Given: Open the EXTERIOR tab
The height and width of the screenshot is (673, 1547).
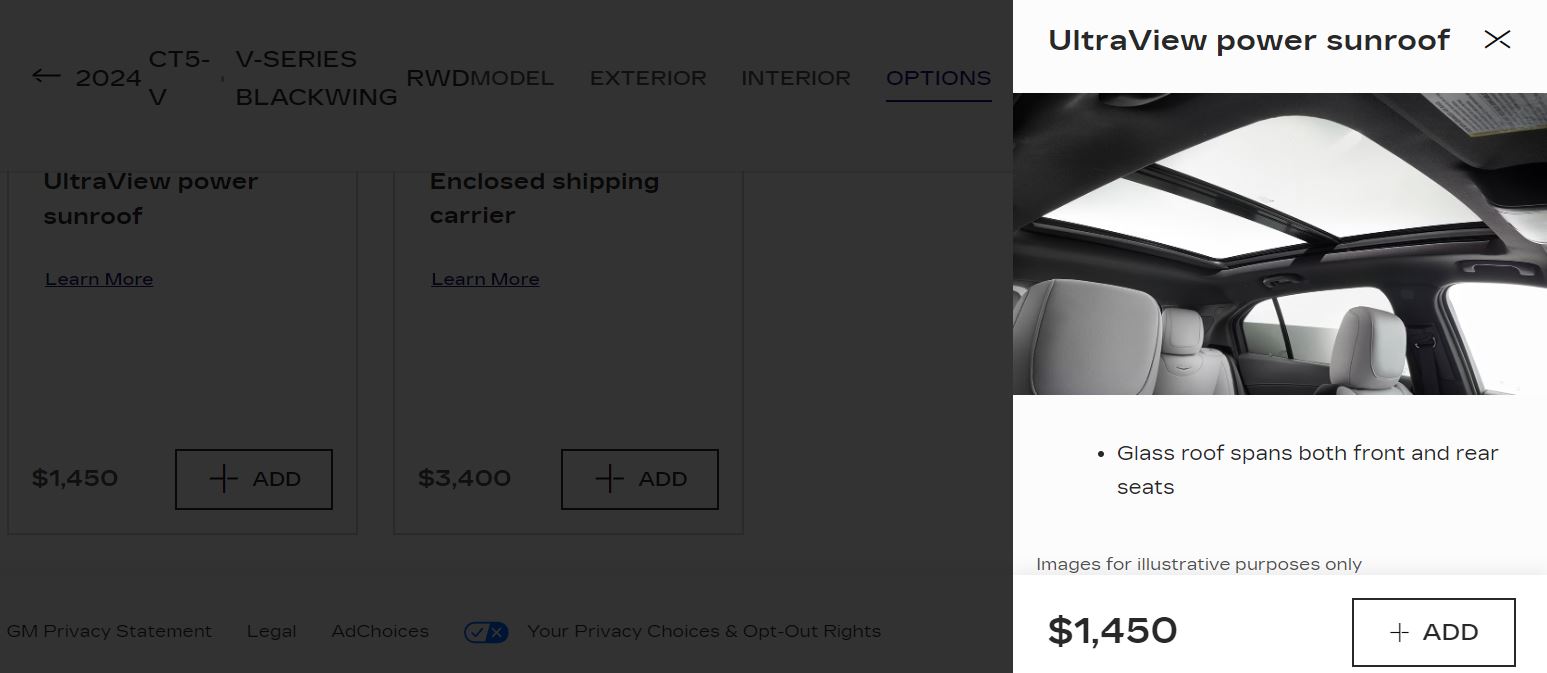Looking at the screenshot, I should pos(648,78).
